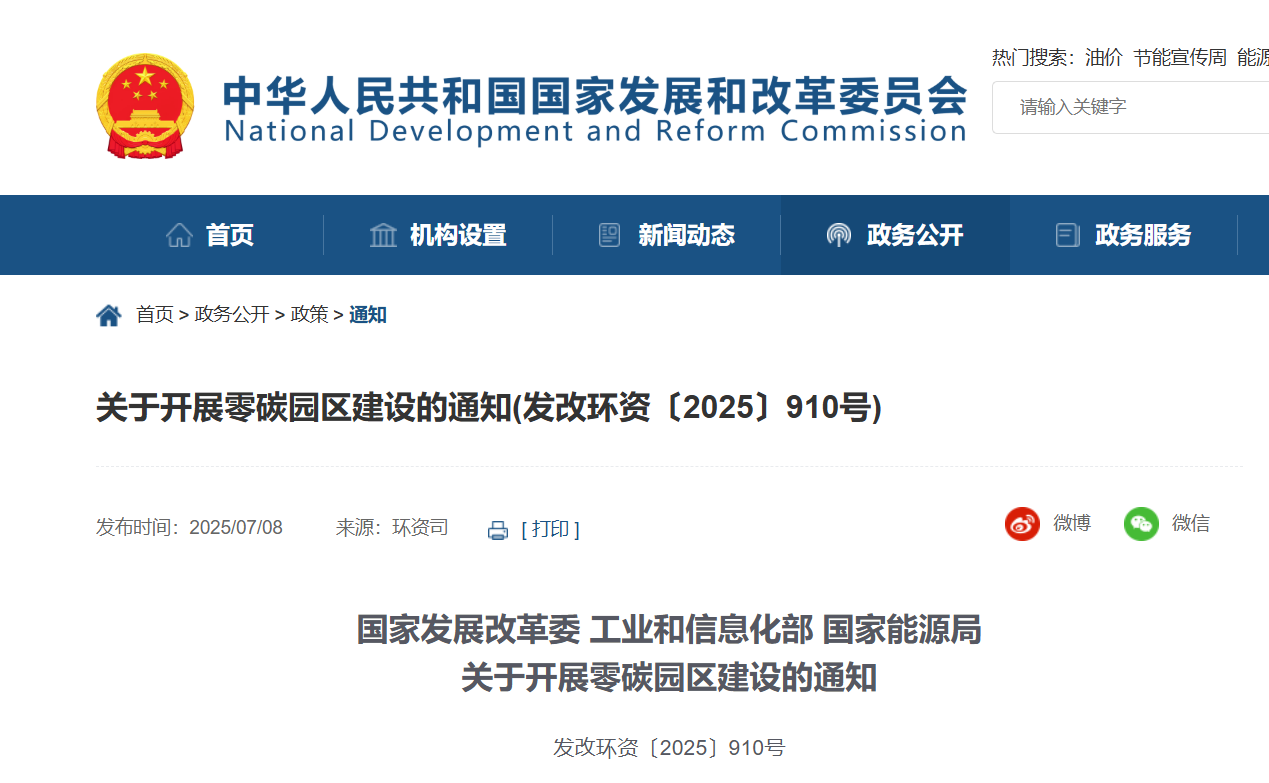Click the 政务公开 breadcrumb link

pyautogui.click(x=232, y=315)
